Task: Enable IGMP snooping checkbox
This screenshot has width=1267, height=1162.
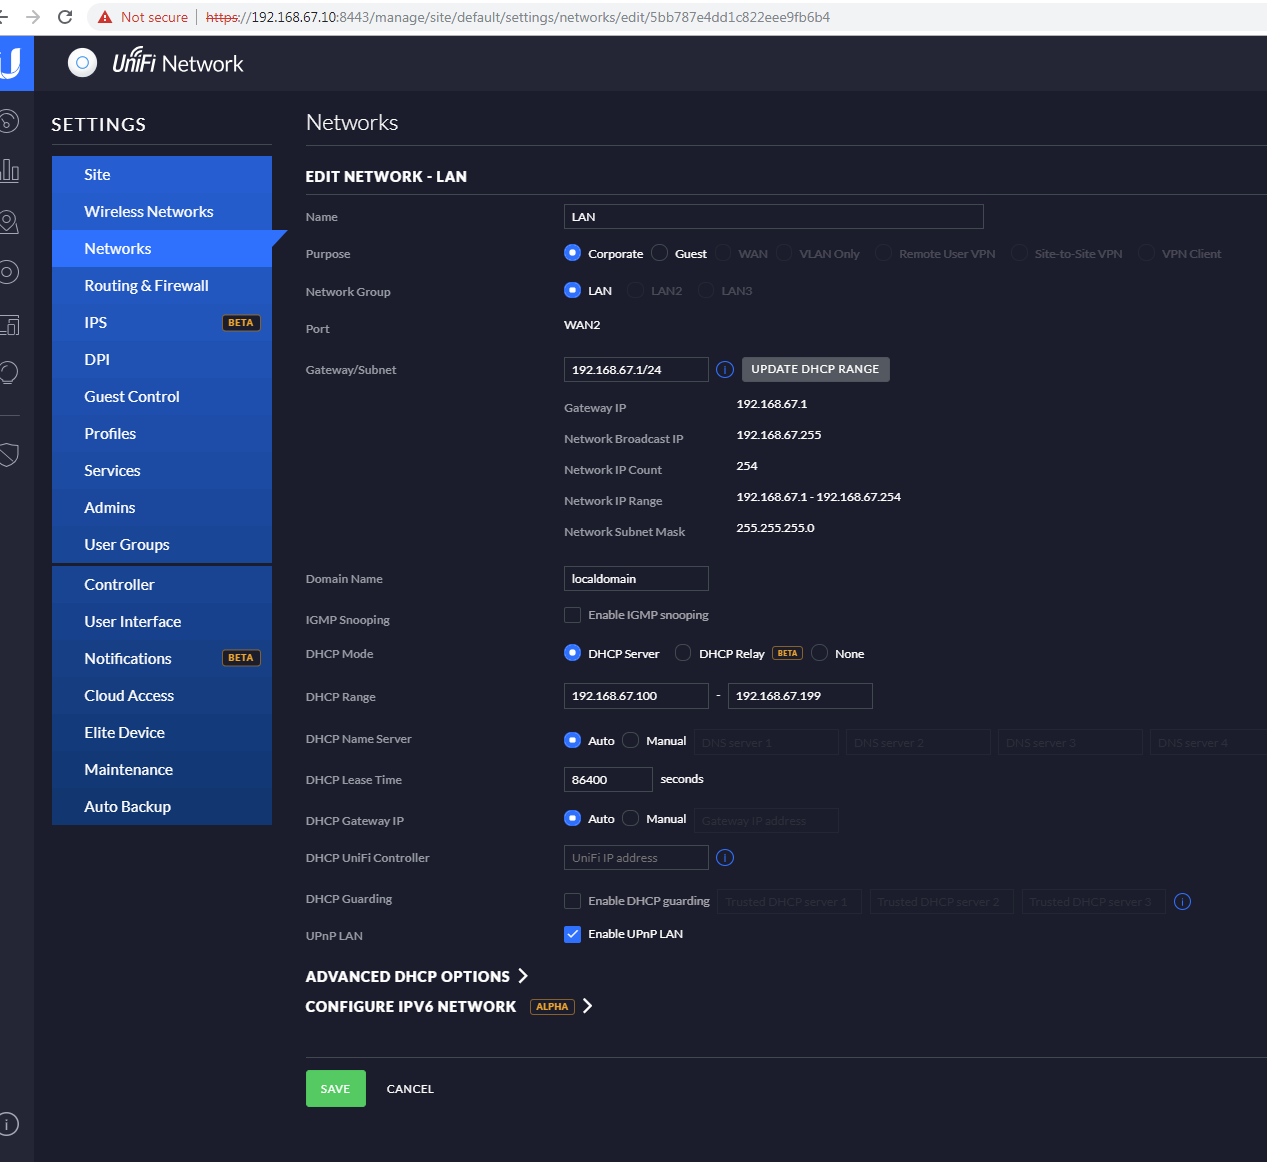Action: (x=573, y=615)
